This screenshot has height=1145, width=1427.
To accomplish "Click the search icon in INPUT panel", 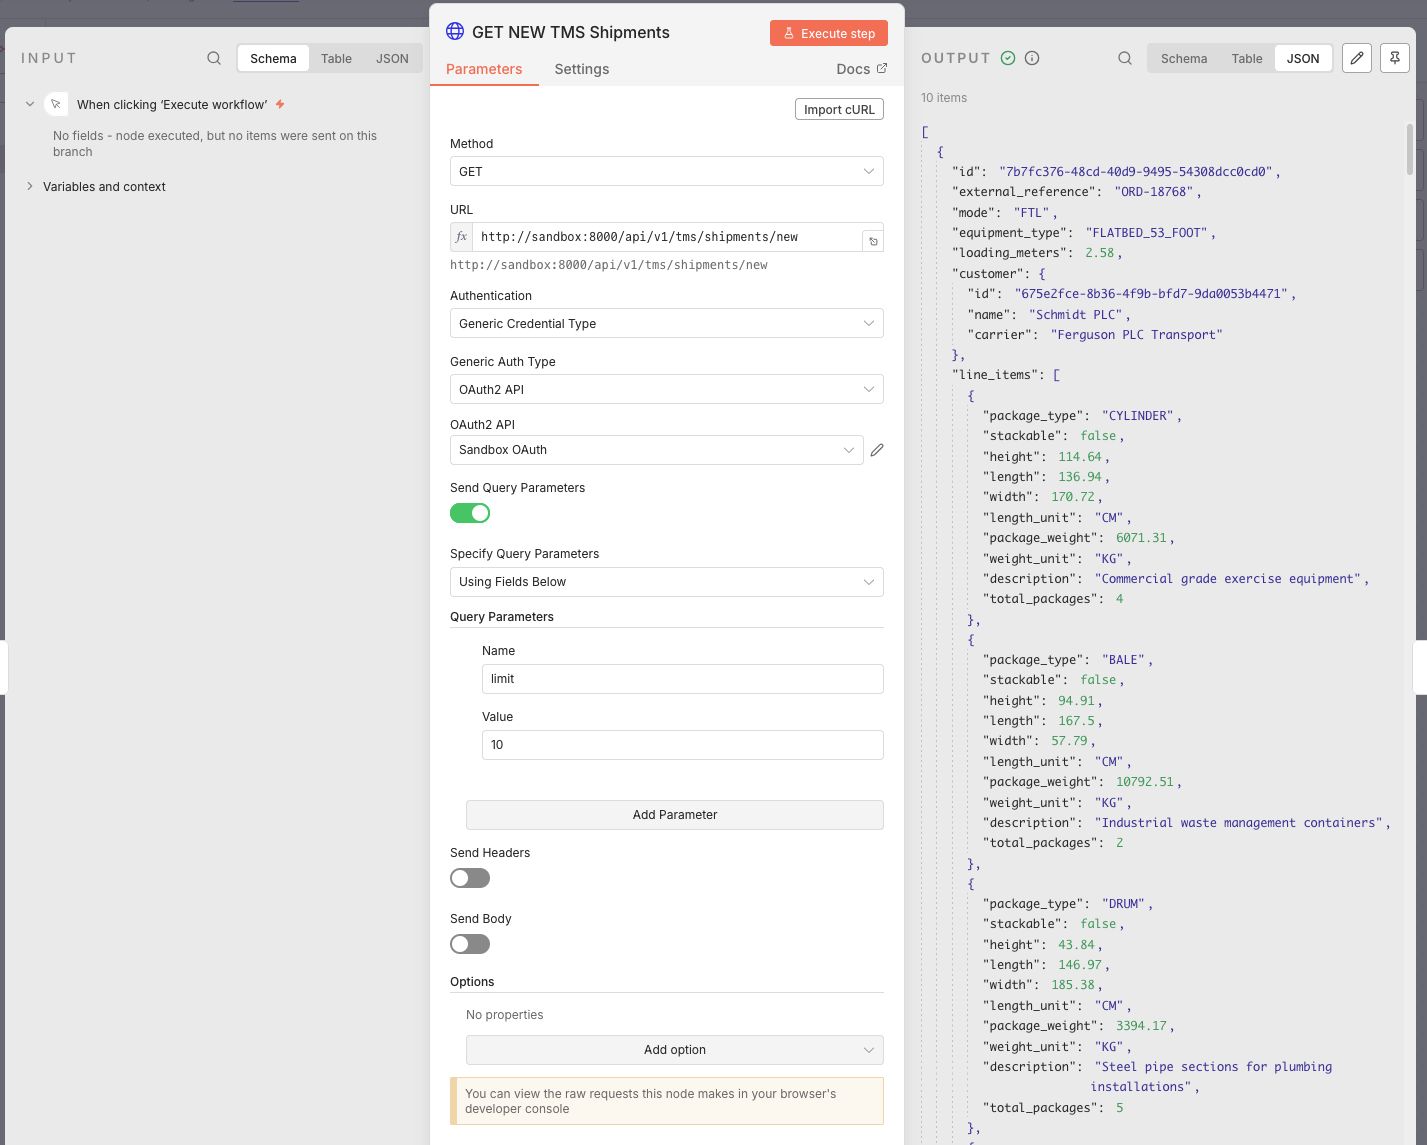I will (214, 58).
